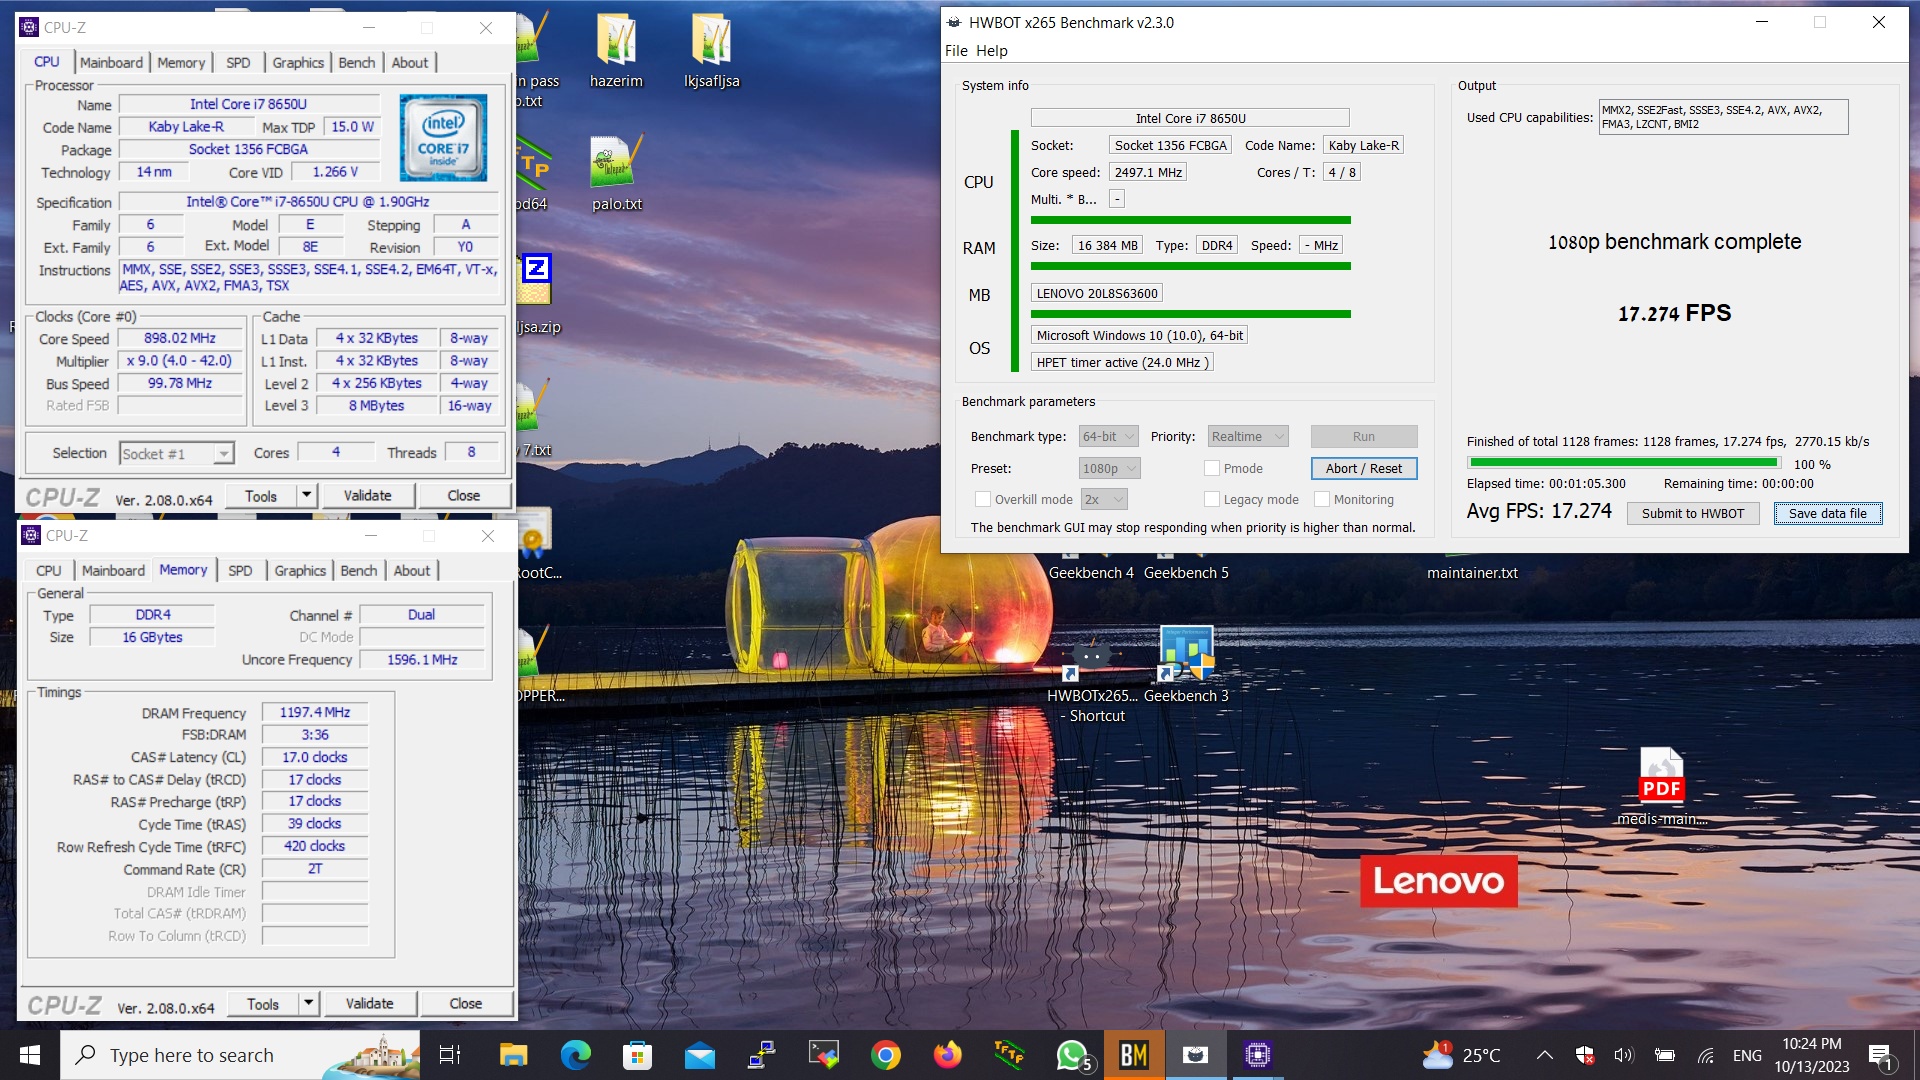
Task: Toggle Pmode checkbox
Action: [x=1212, y=468]
